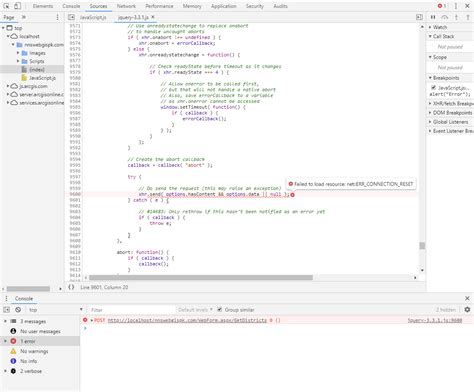Viewport: 474px width, 392px height.
Task: Switch to the Network tab
Action: click(126, 6)
